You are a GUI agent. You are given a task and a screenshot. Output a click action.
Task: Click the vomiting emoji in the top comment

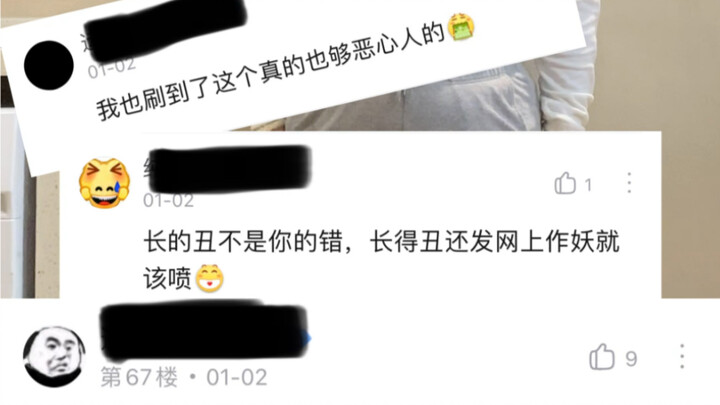[x=461, y=27]
